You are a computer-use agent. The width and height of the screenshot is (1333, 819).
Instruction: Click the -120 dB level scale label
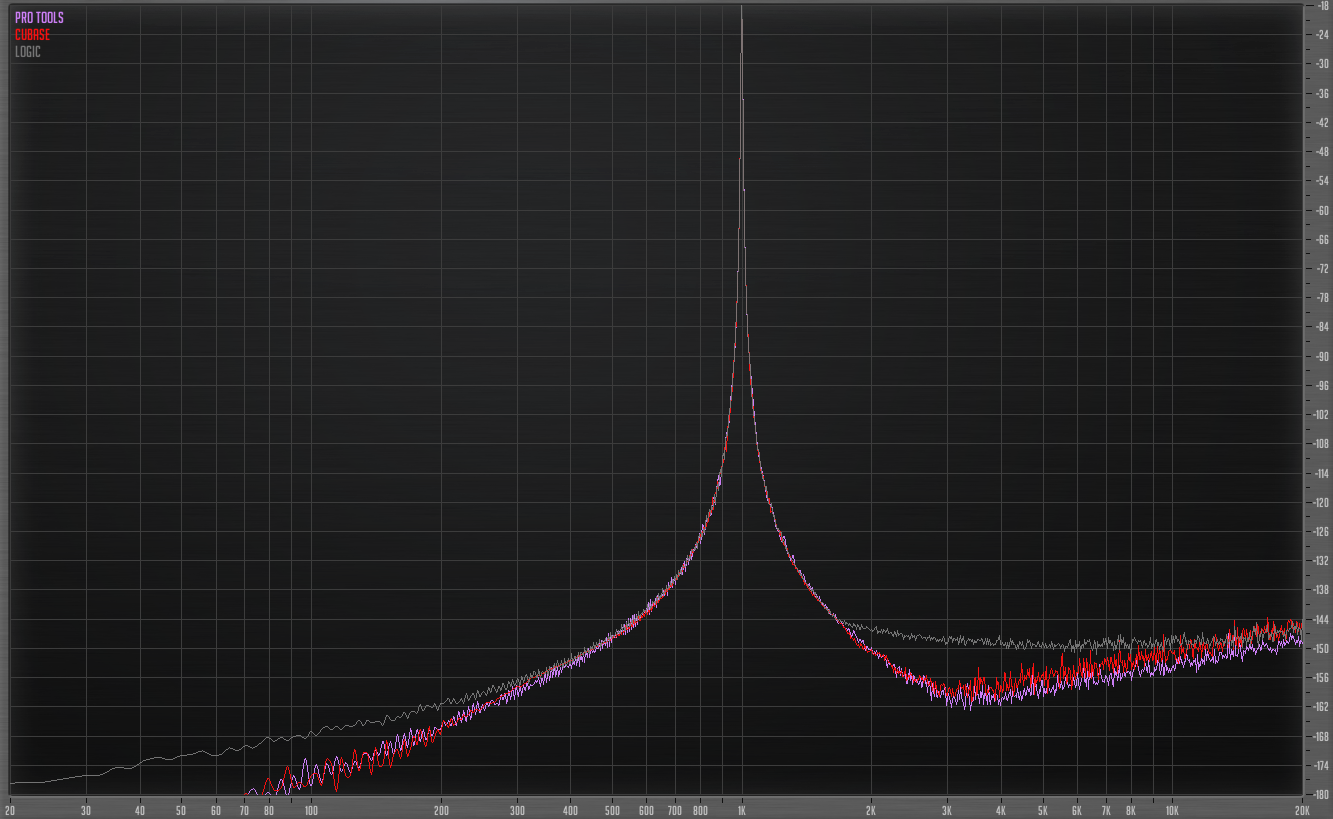tap(1320, 503)
